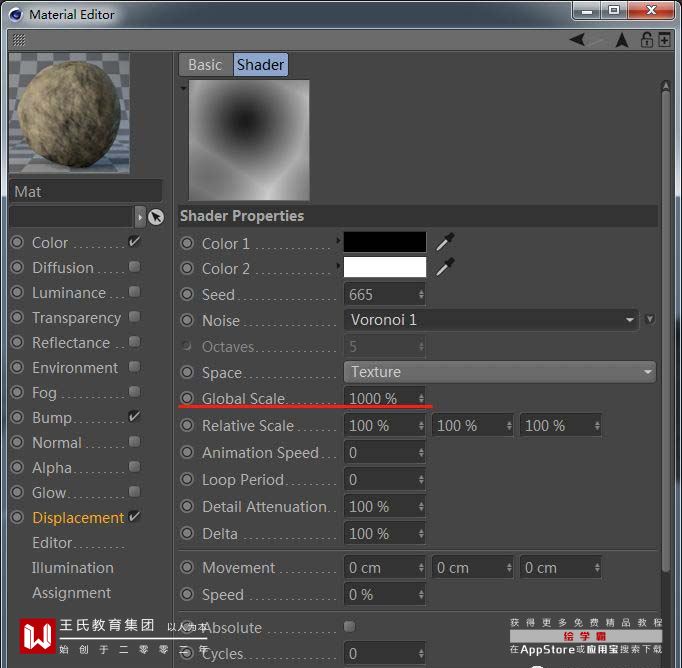The width and height of the screenshot is (682, 668).
Task: Select the Fog channel label
Action: click(44, 393)
